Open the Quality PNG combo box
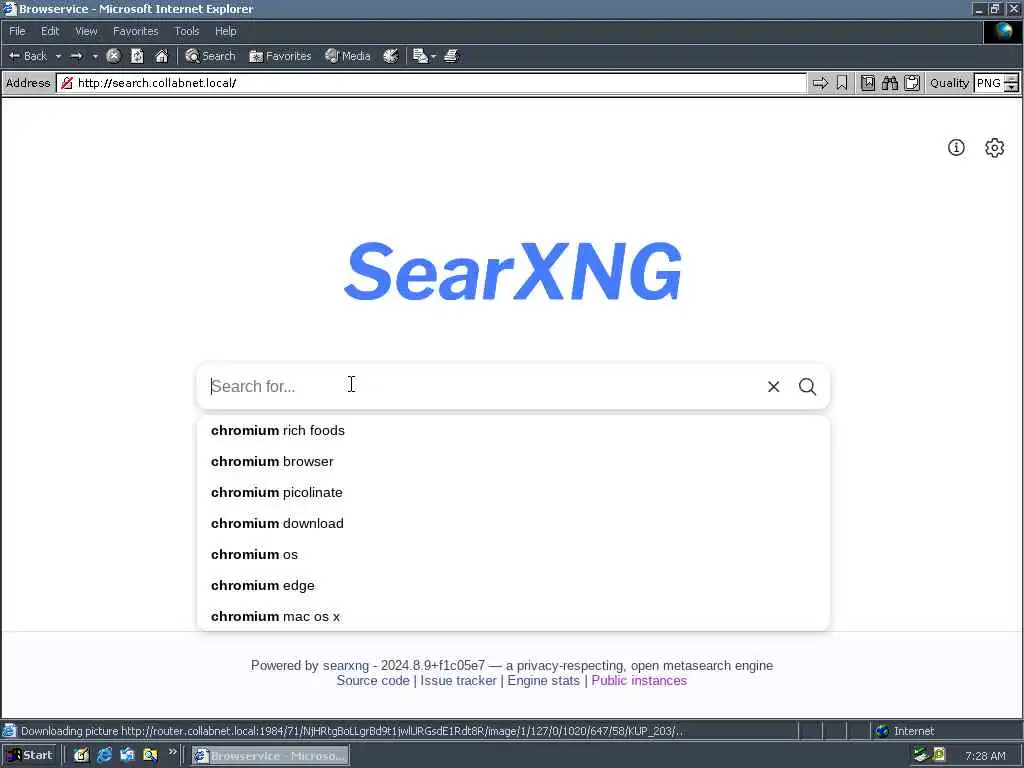This screenshot has height=768, width=1024. click(x=989, y=83)
